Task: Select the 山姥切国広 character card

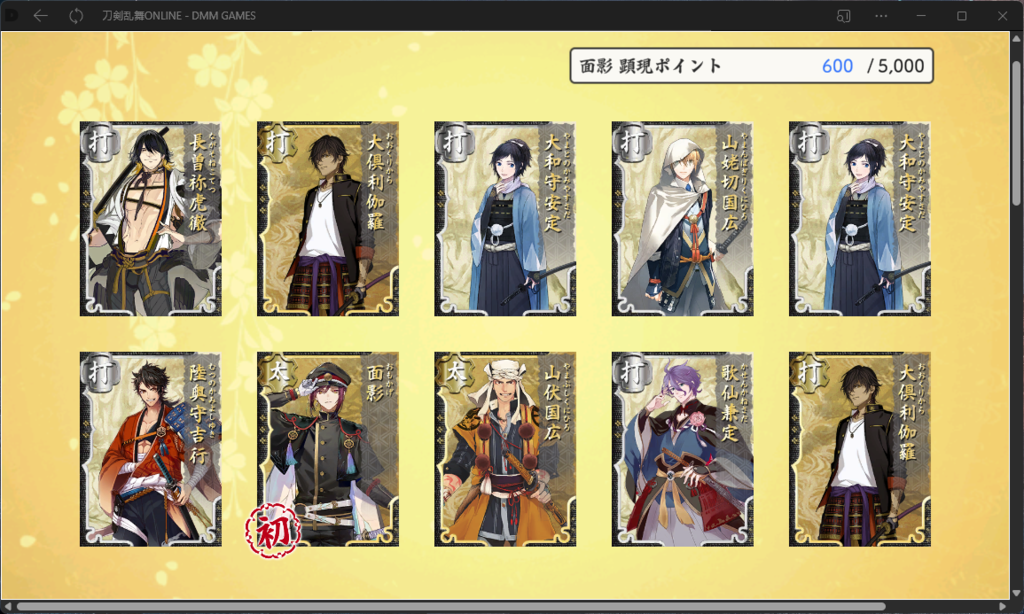Action: pyautogui.click(x=682, y=219)
